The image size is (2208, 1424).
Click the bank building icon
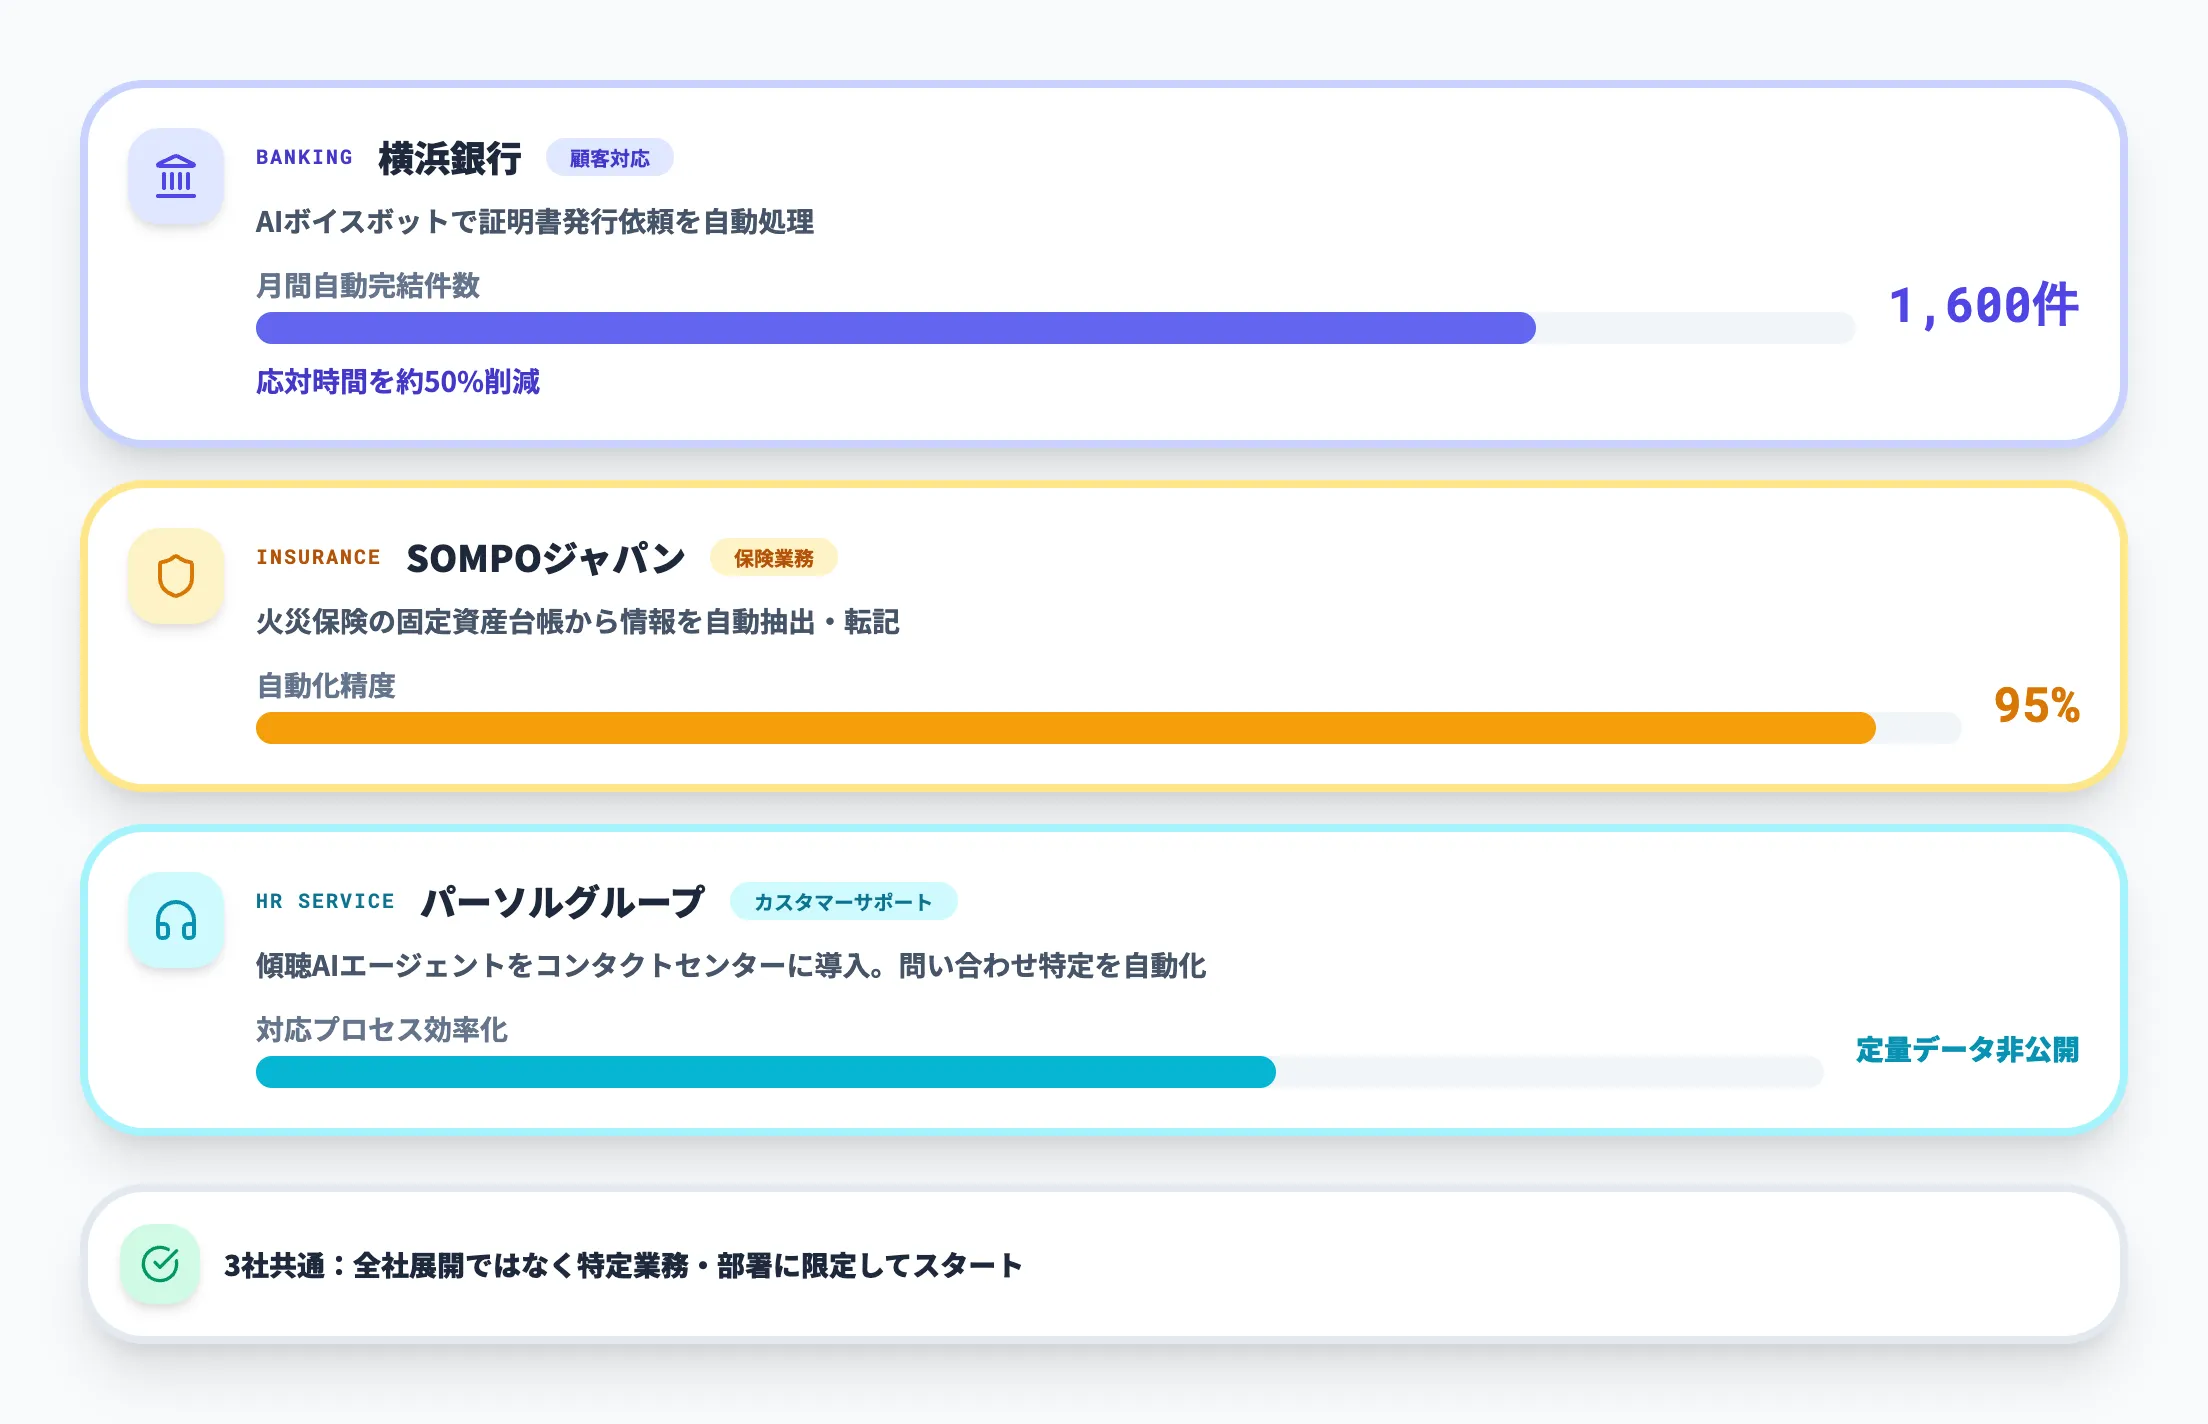click(x=176, y=176)
